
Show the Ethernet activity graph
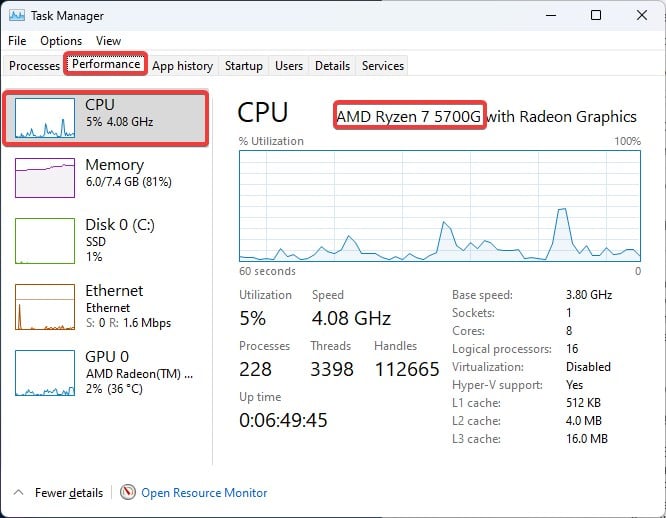coord(44,306)
